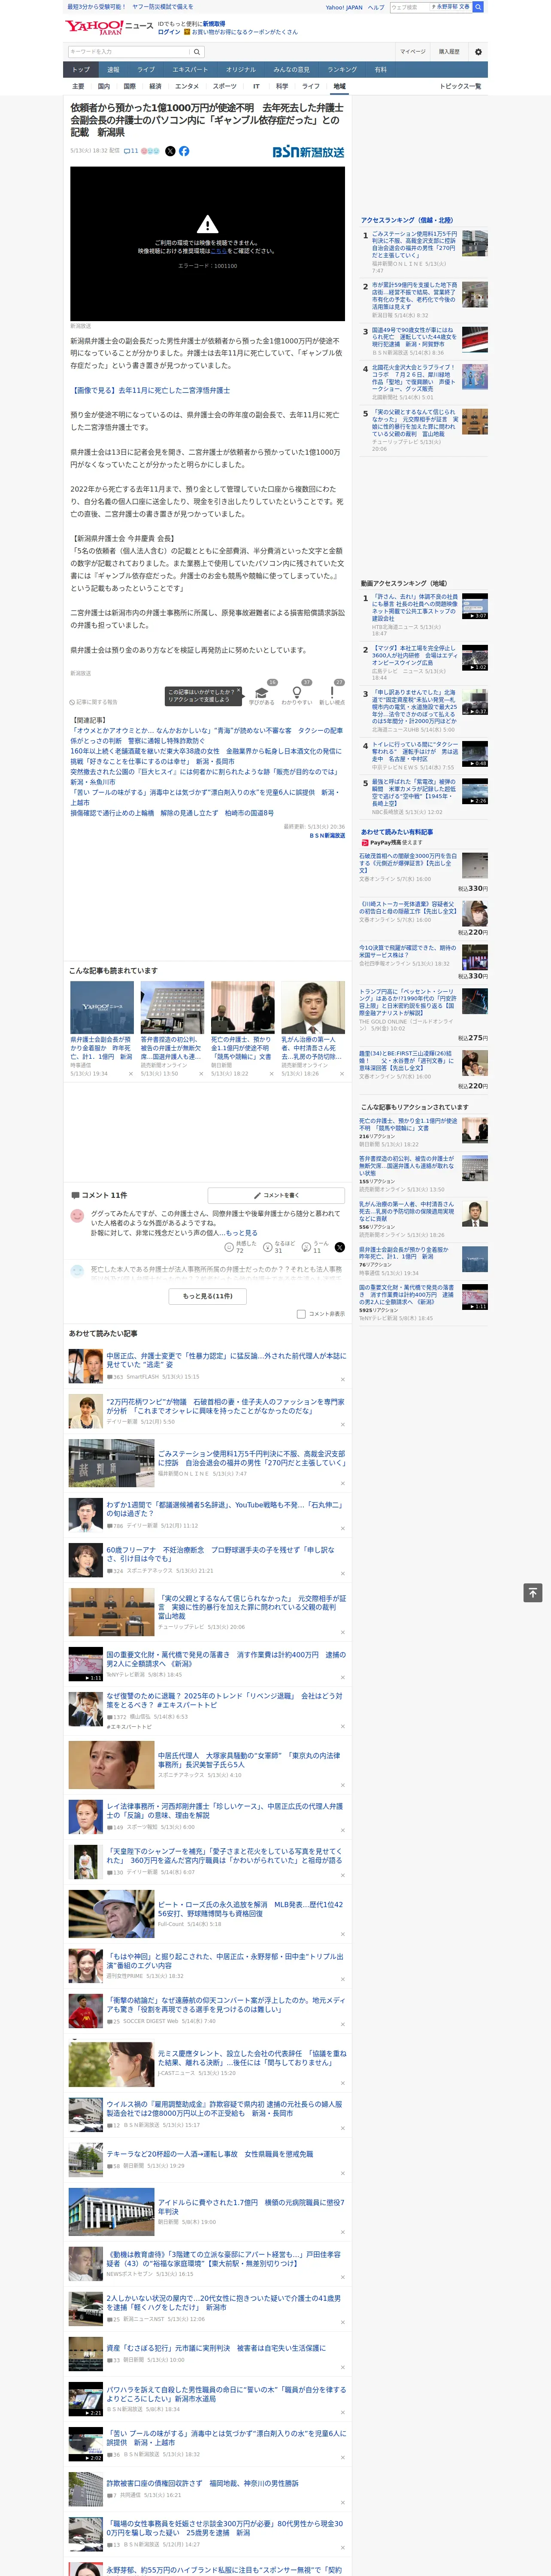
Task: Select the トップ tab
Action: (x=81, y=69)
